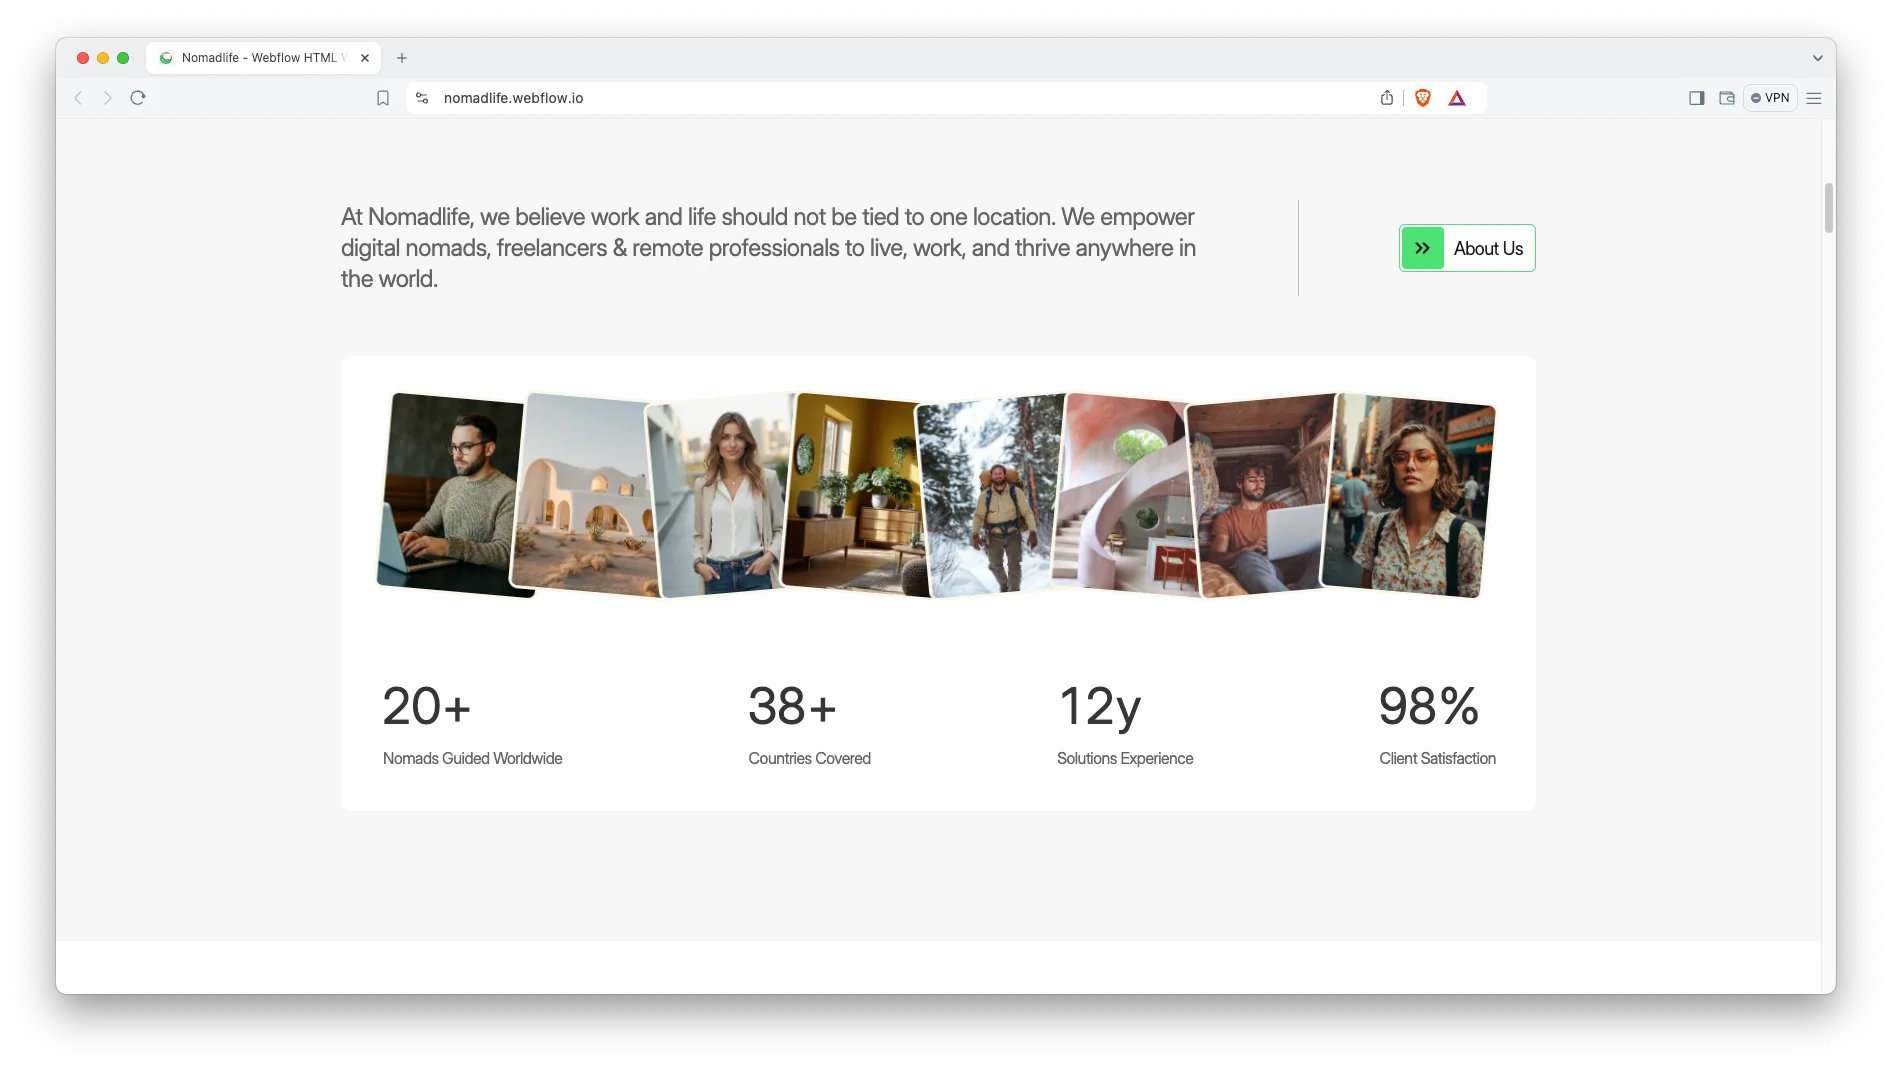Bookmark this page with the bookmark icon
Image resolution: width=1892 pixels, height=1068 pixels.
click(383, 98)
